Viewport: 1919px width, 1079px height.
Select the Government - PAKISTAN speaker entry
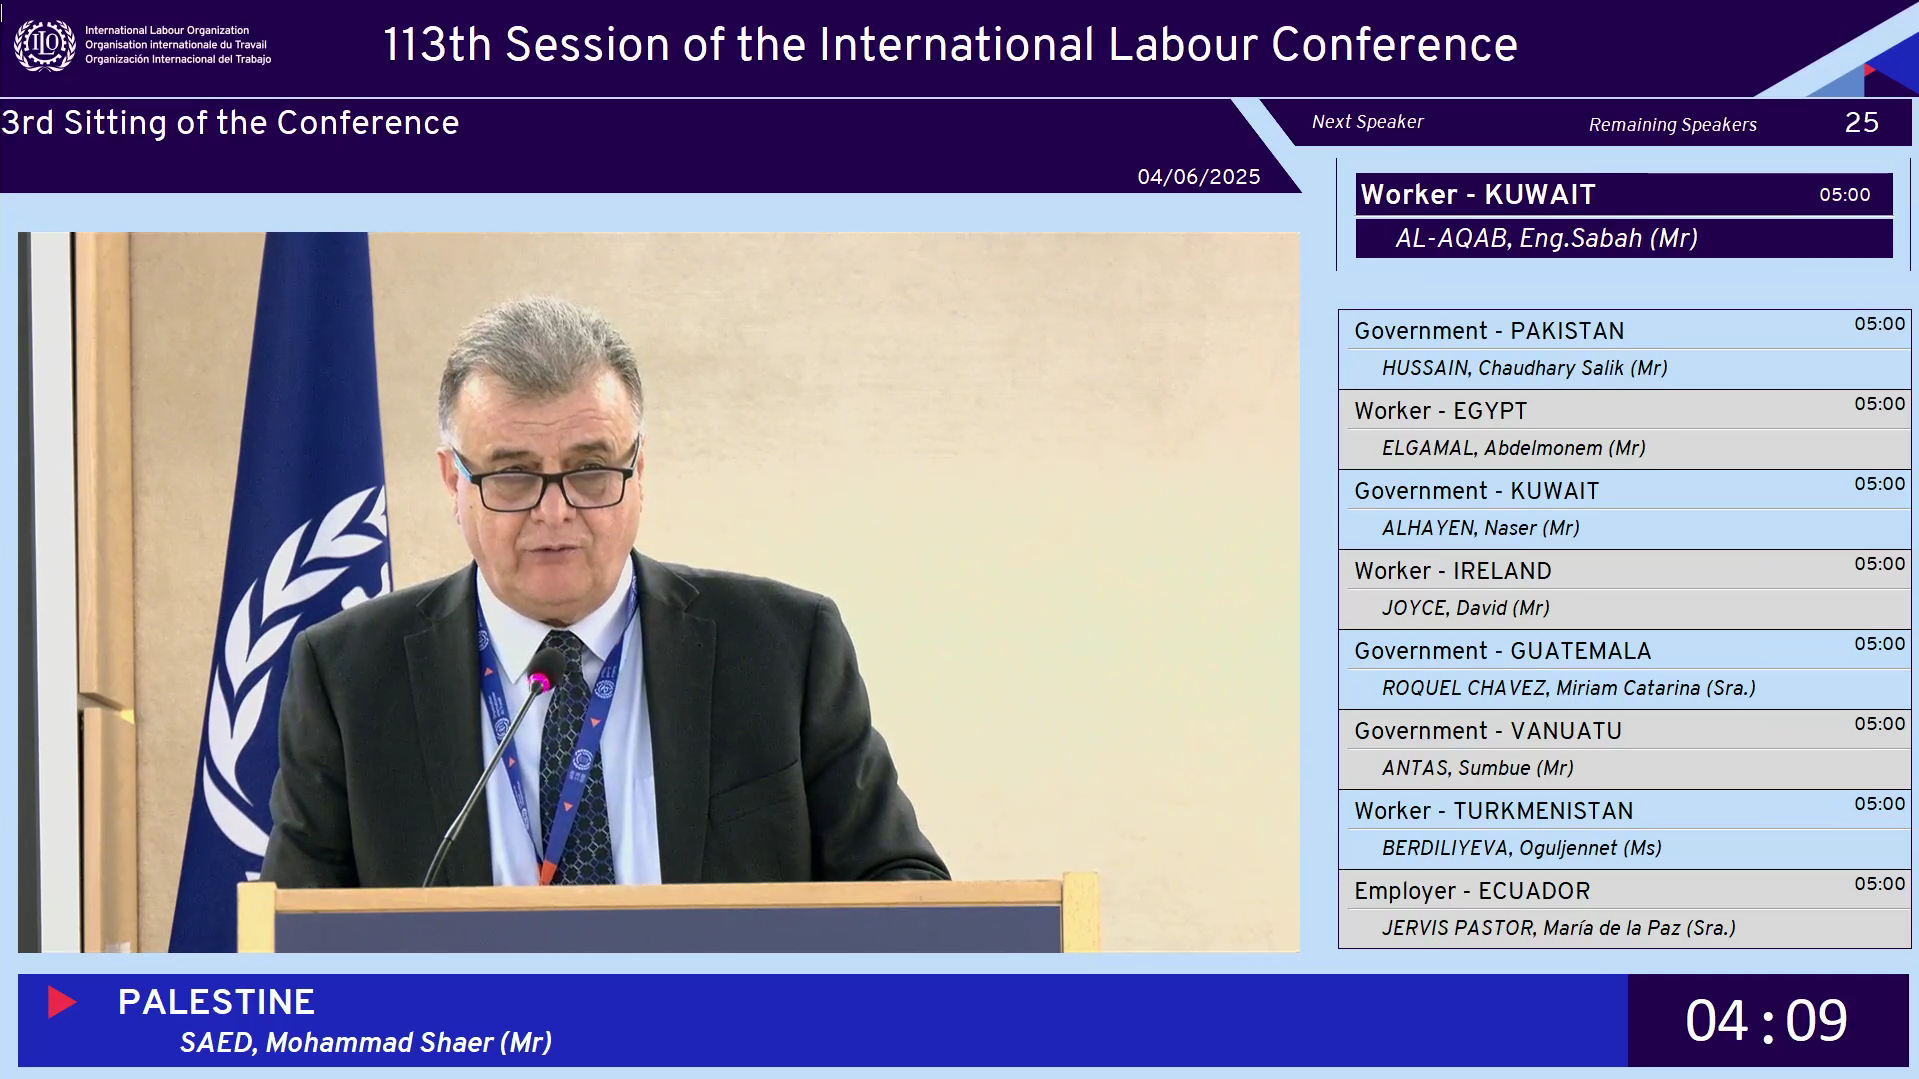tap(1623, 349)
